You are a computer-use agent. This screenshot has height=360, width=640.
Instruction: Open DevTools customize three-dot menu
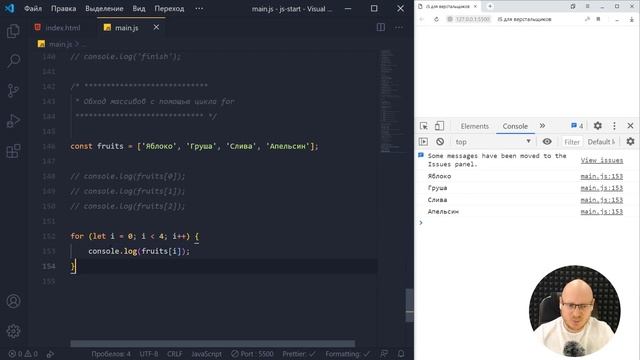(x=614, y=126)
